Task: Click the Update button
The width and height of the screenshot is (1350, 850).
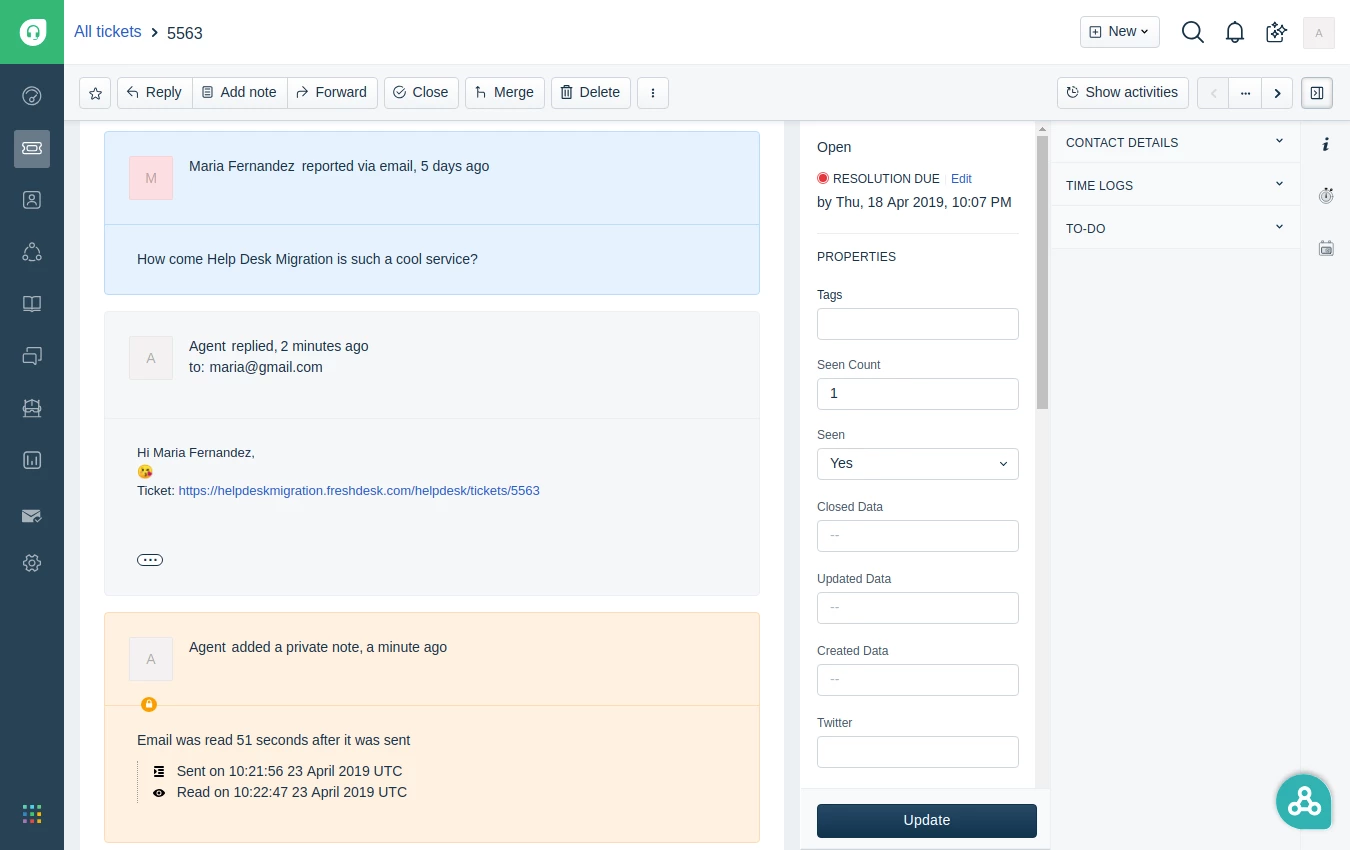Action: (927, 820)
